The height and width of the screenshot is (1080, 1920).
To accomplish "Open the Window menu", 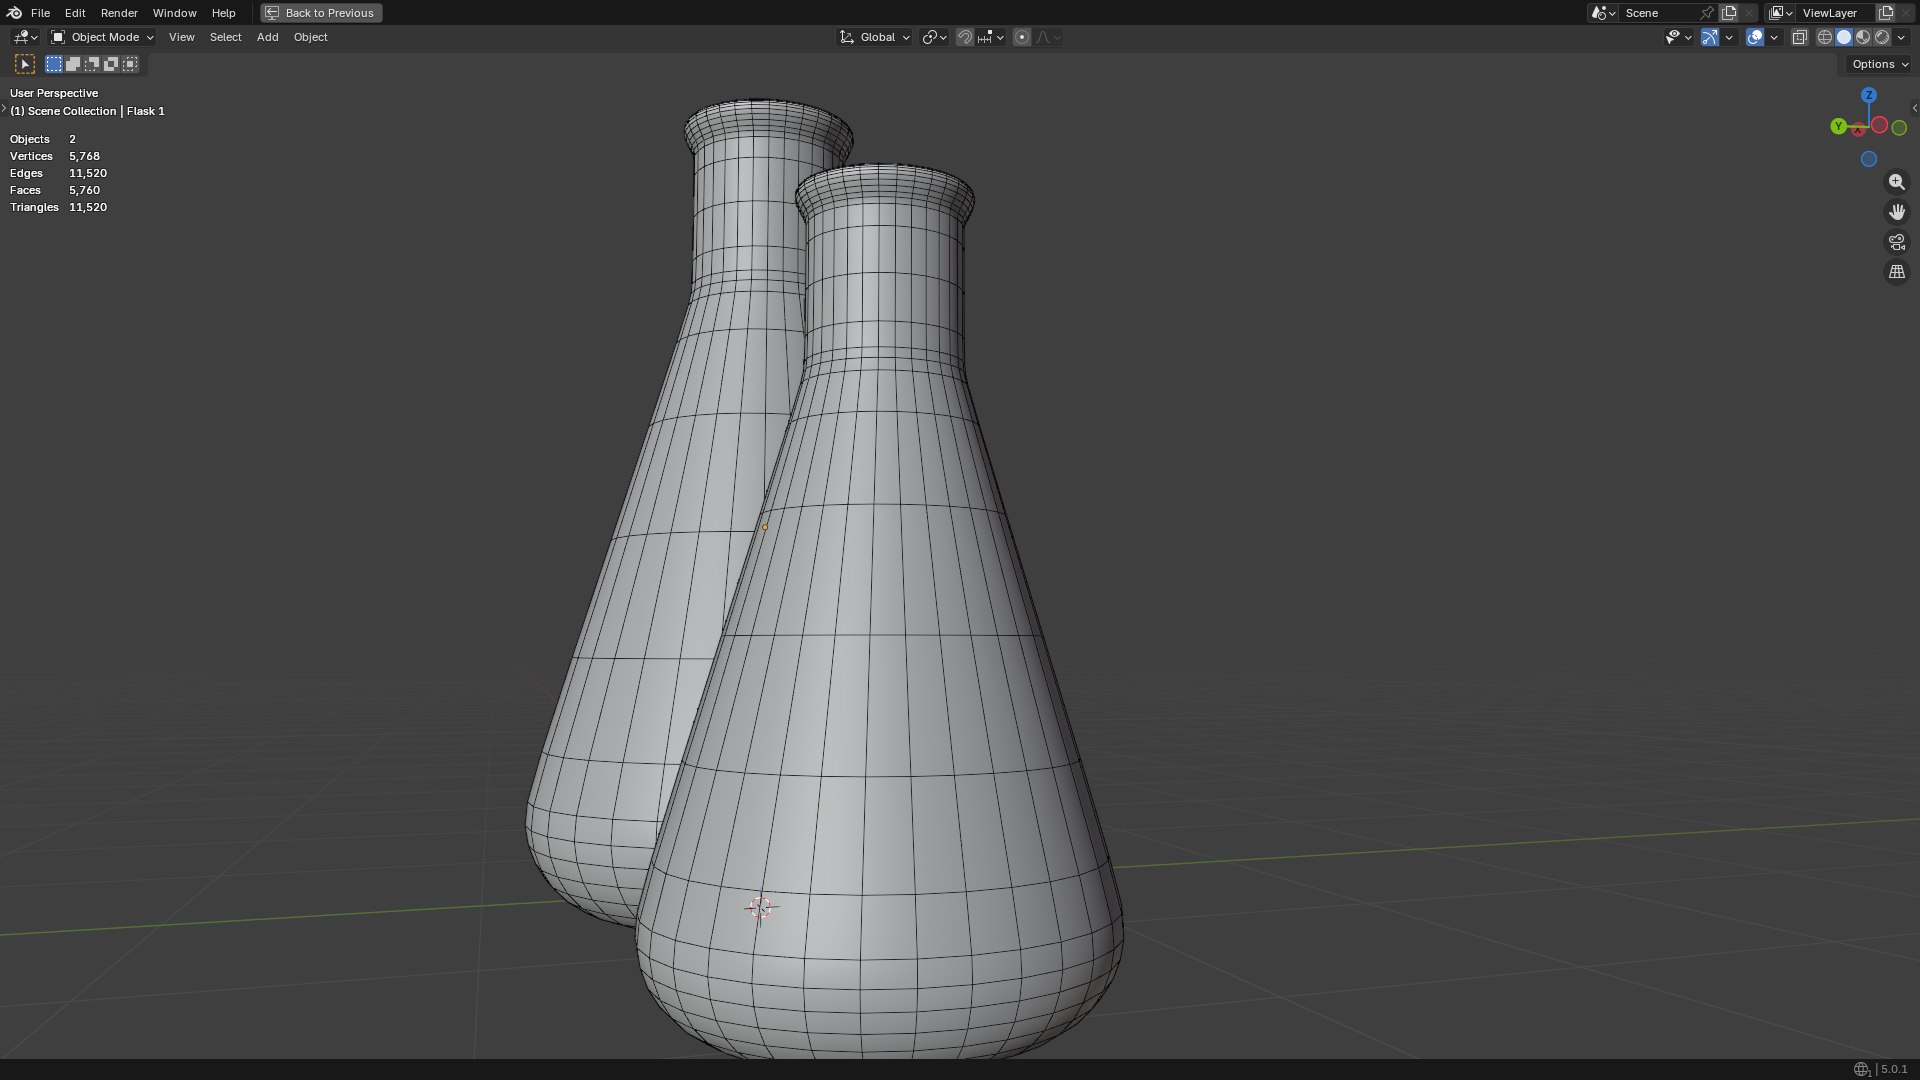I will click(174, 13).
